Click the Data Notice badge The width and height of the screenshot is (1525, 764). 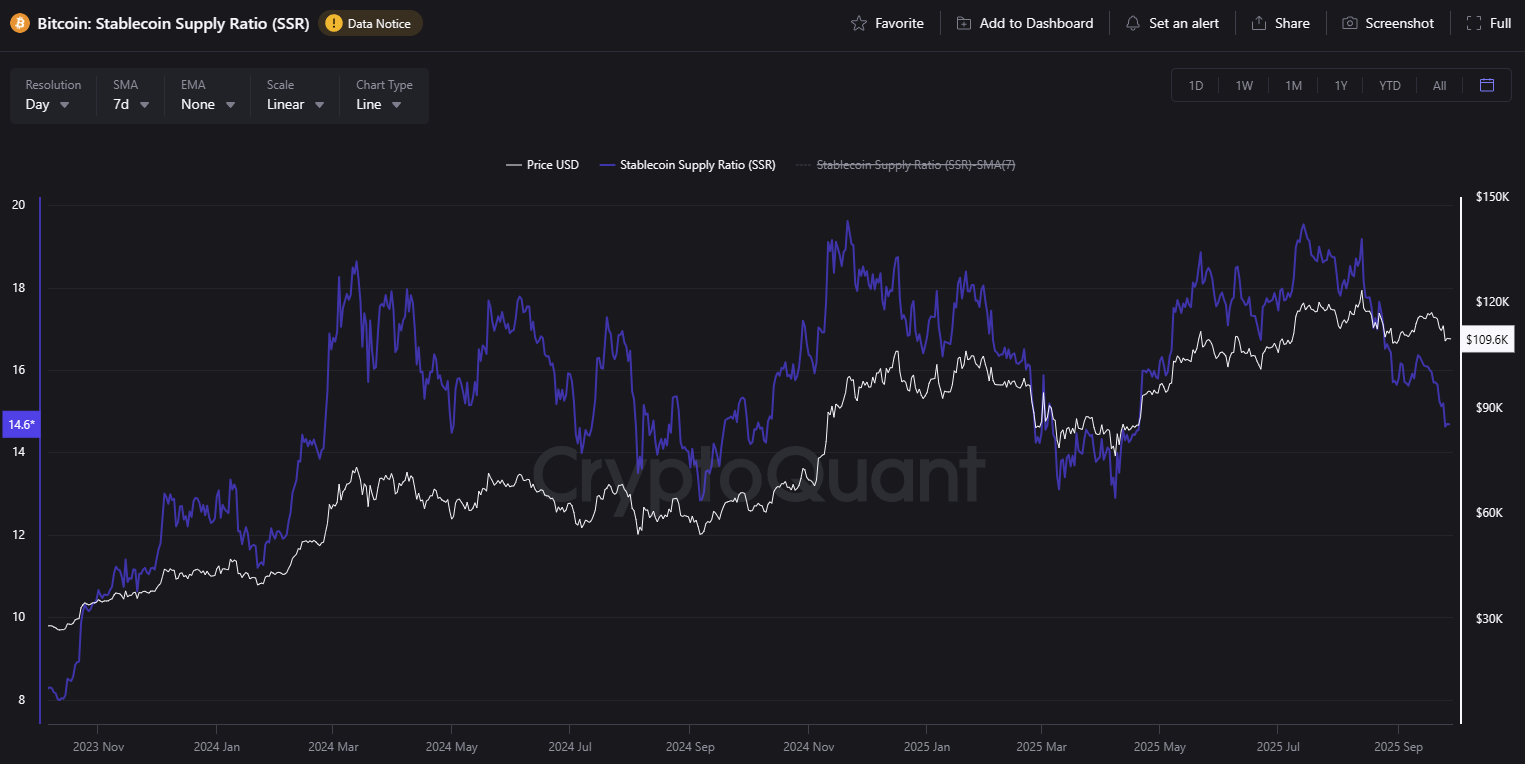coord(370,23)
